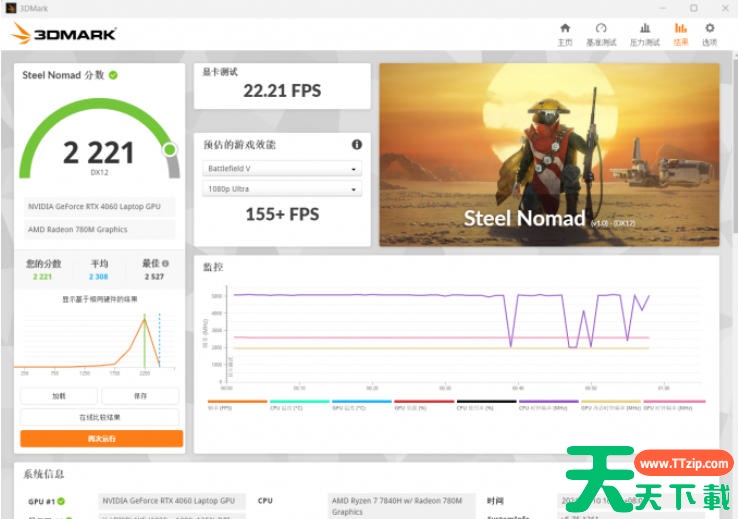Click the Save (保存) button
738x519 pixels.
click(140, 396)
